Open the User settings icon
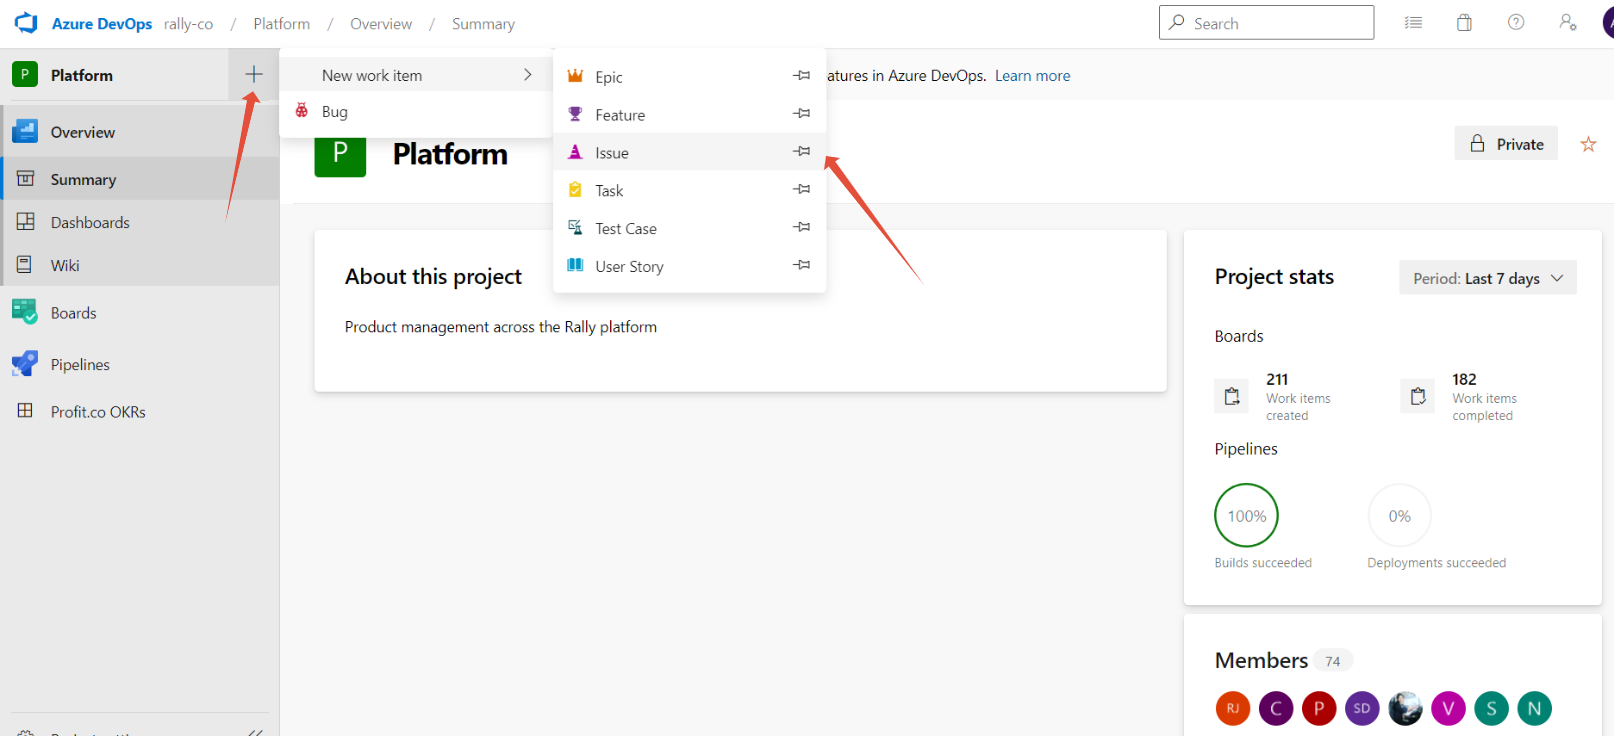This screenshot has width=1614, height=736. point(1568,23)
